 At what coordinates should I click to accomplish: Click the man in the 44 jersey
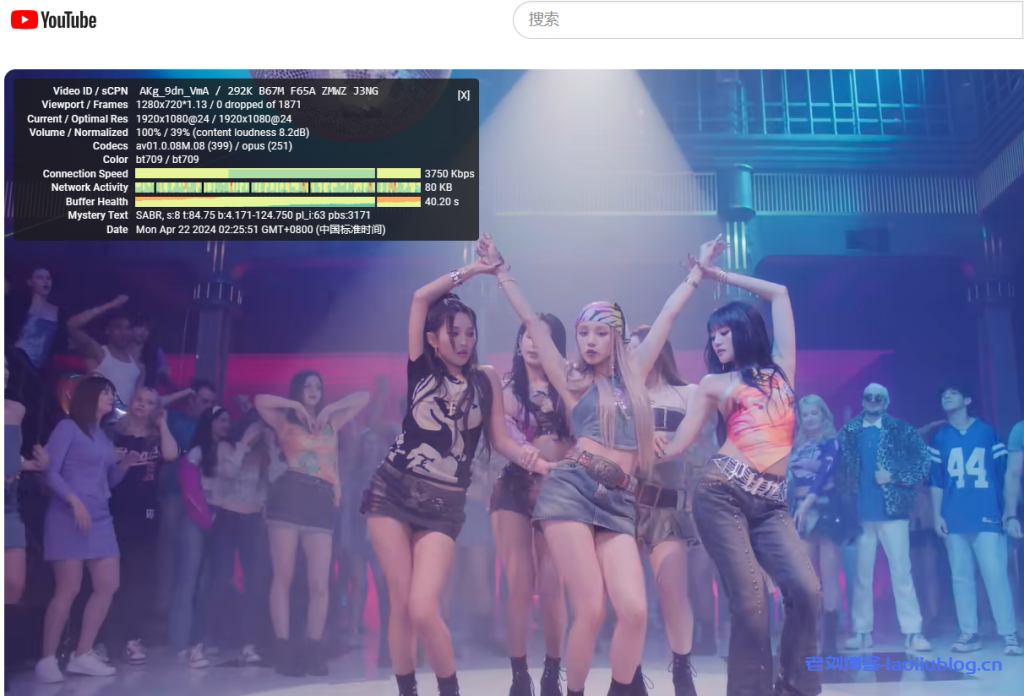pos(965,500)
